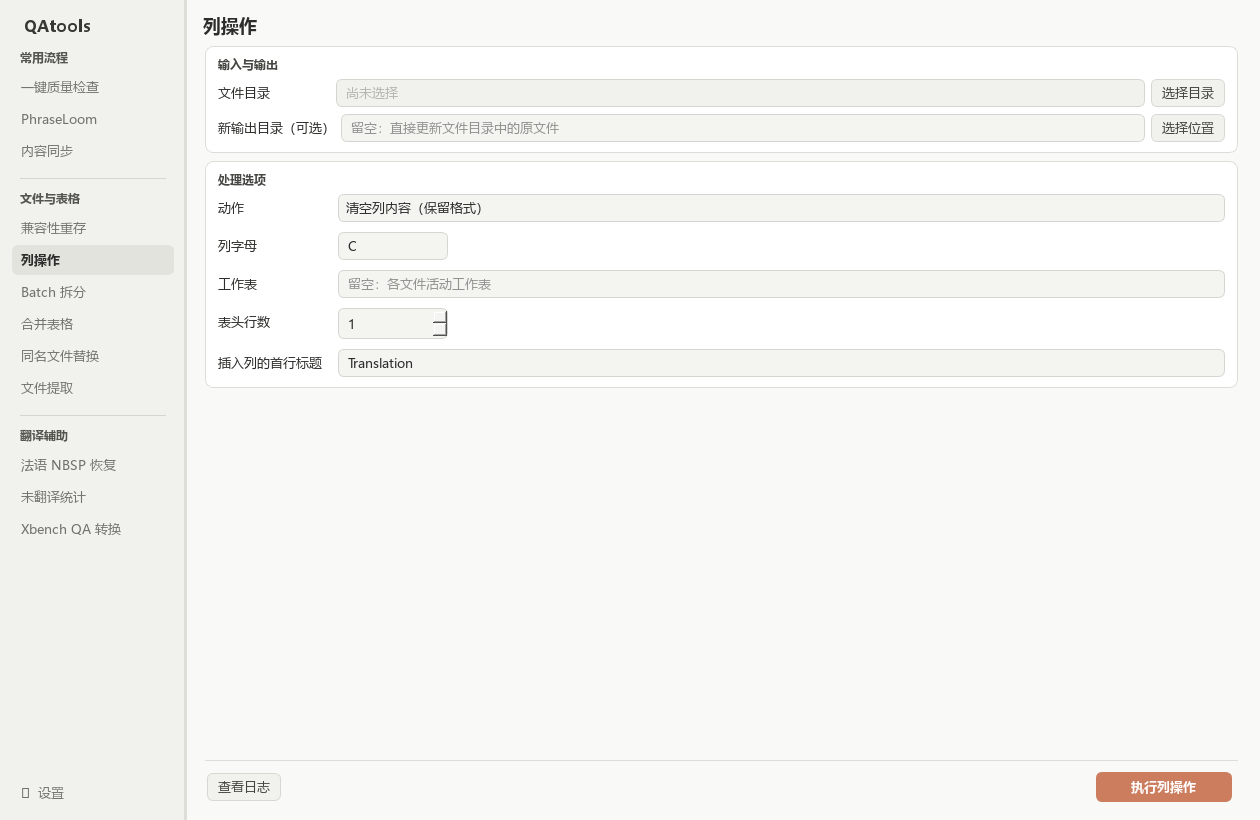Decrease 表头行数 with the down arrow
The height and width of the screenshot is (820, 1260).
click(x=440, y=330)
